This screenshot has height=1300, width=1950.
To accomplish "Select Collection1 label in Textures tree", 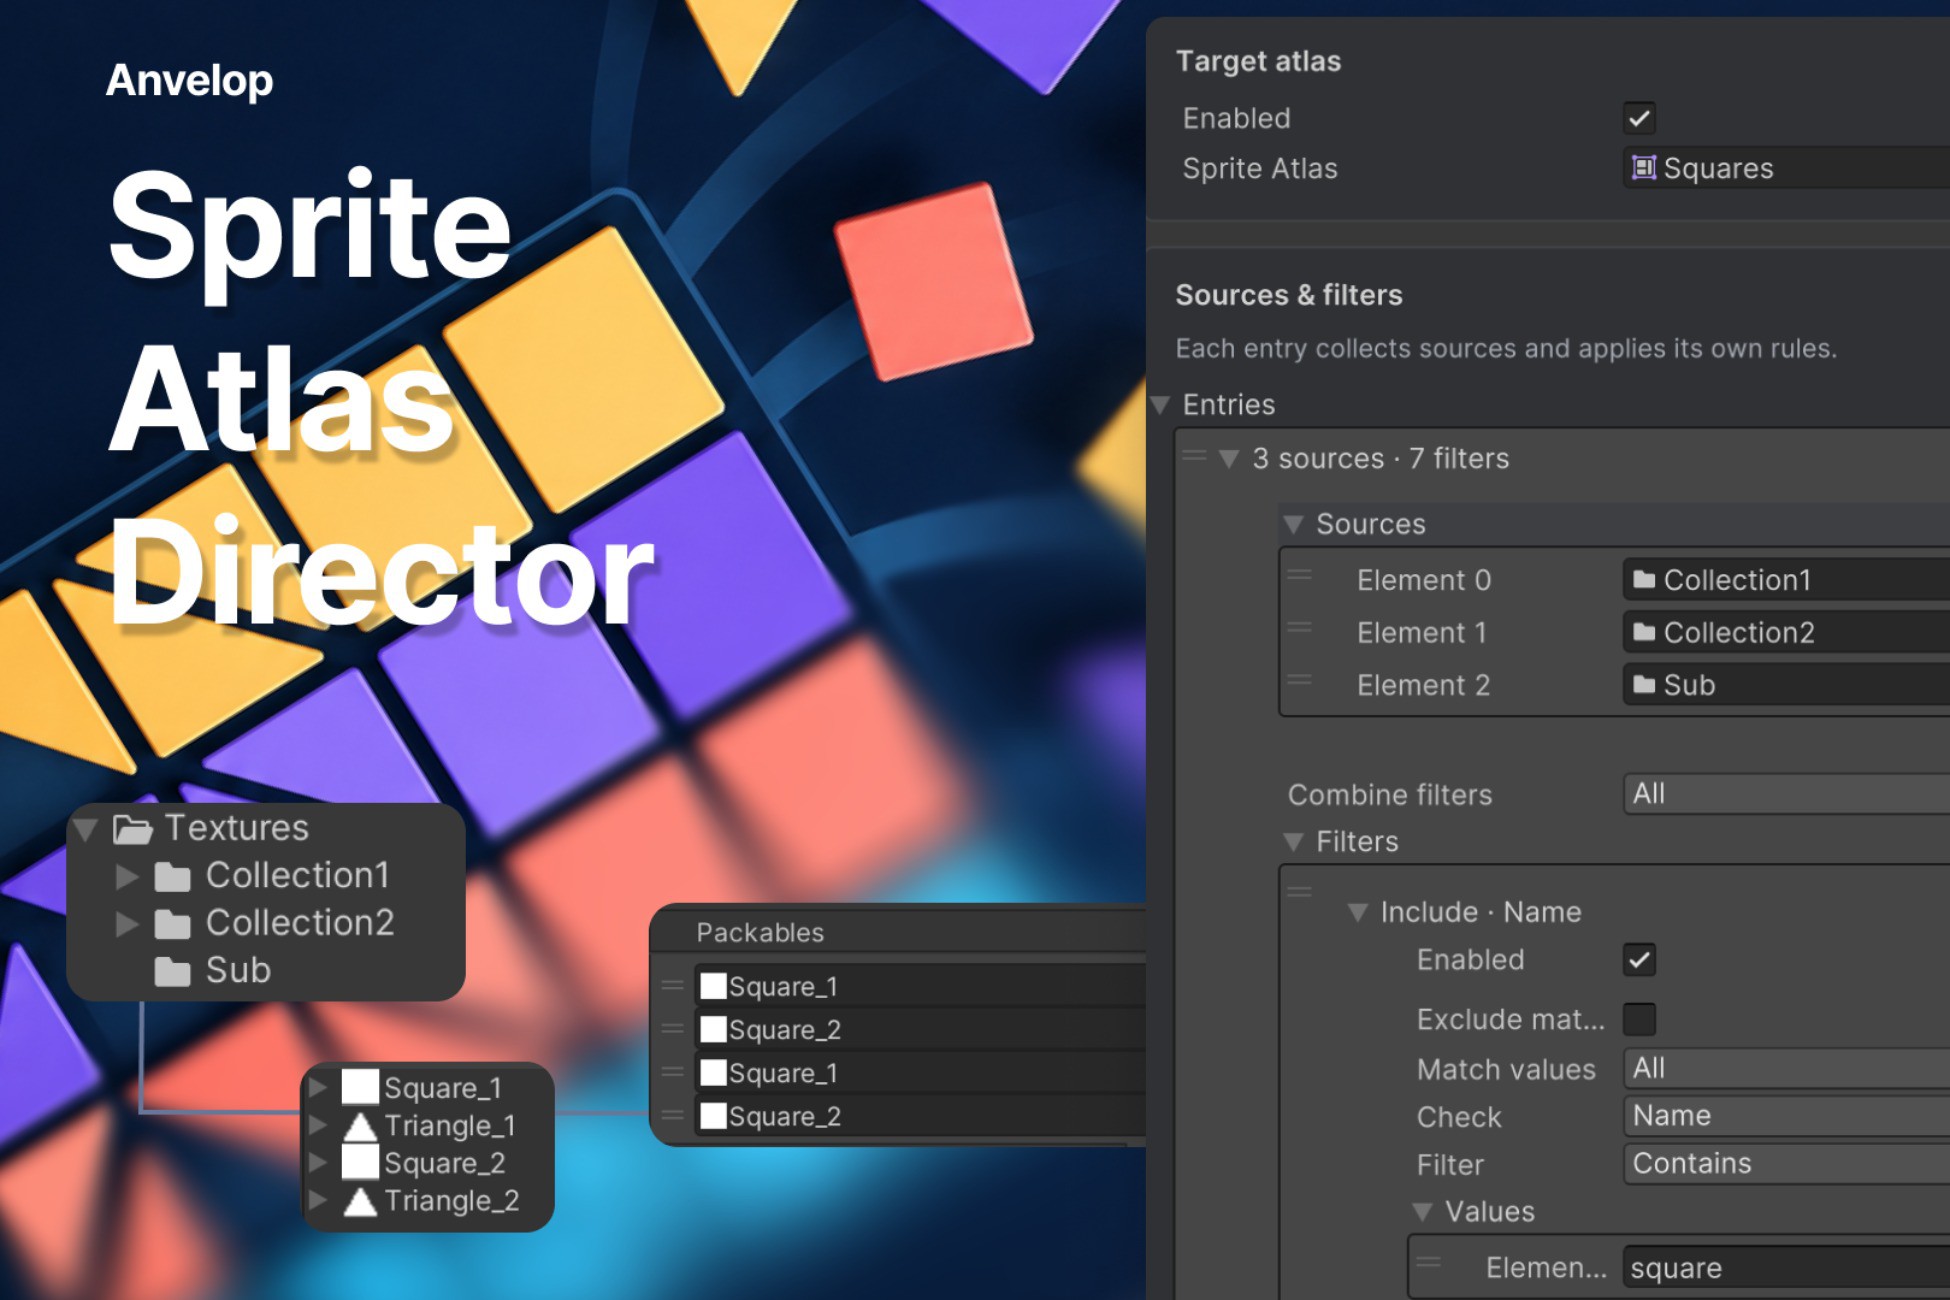I will [297, 876].
